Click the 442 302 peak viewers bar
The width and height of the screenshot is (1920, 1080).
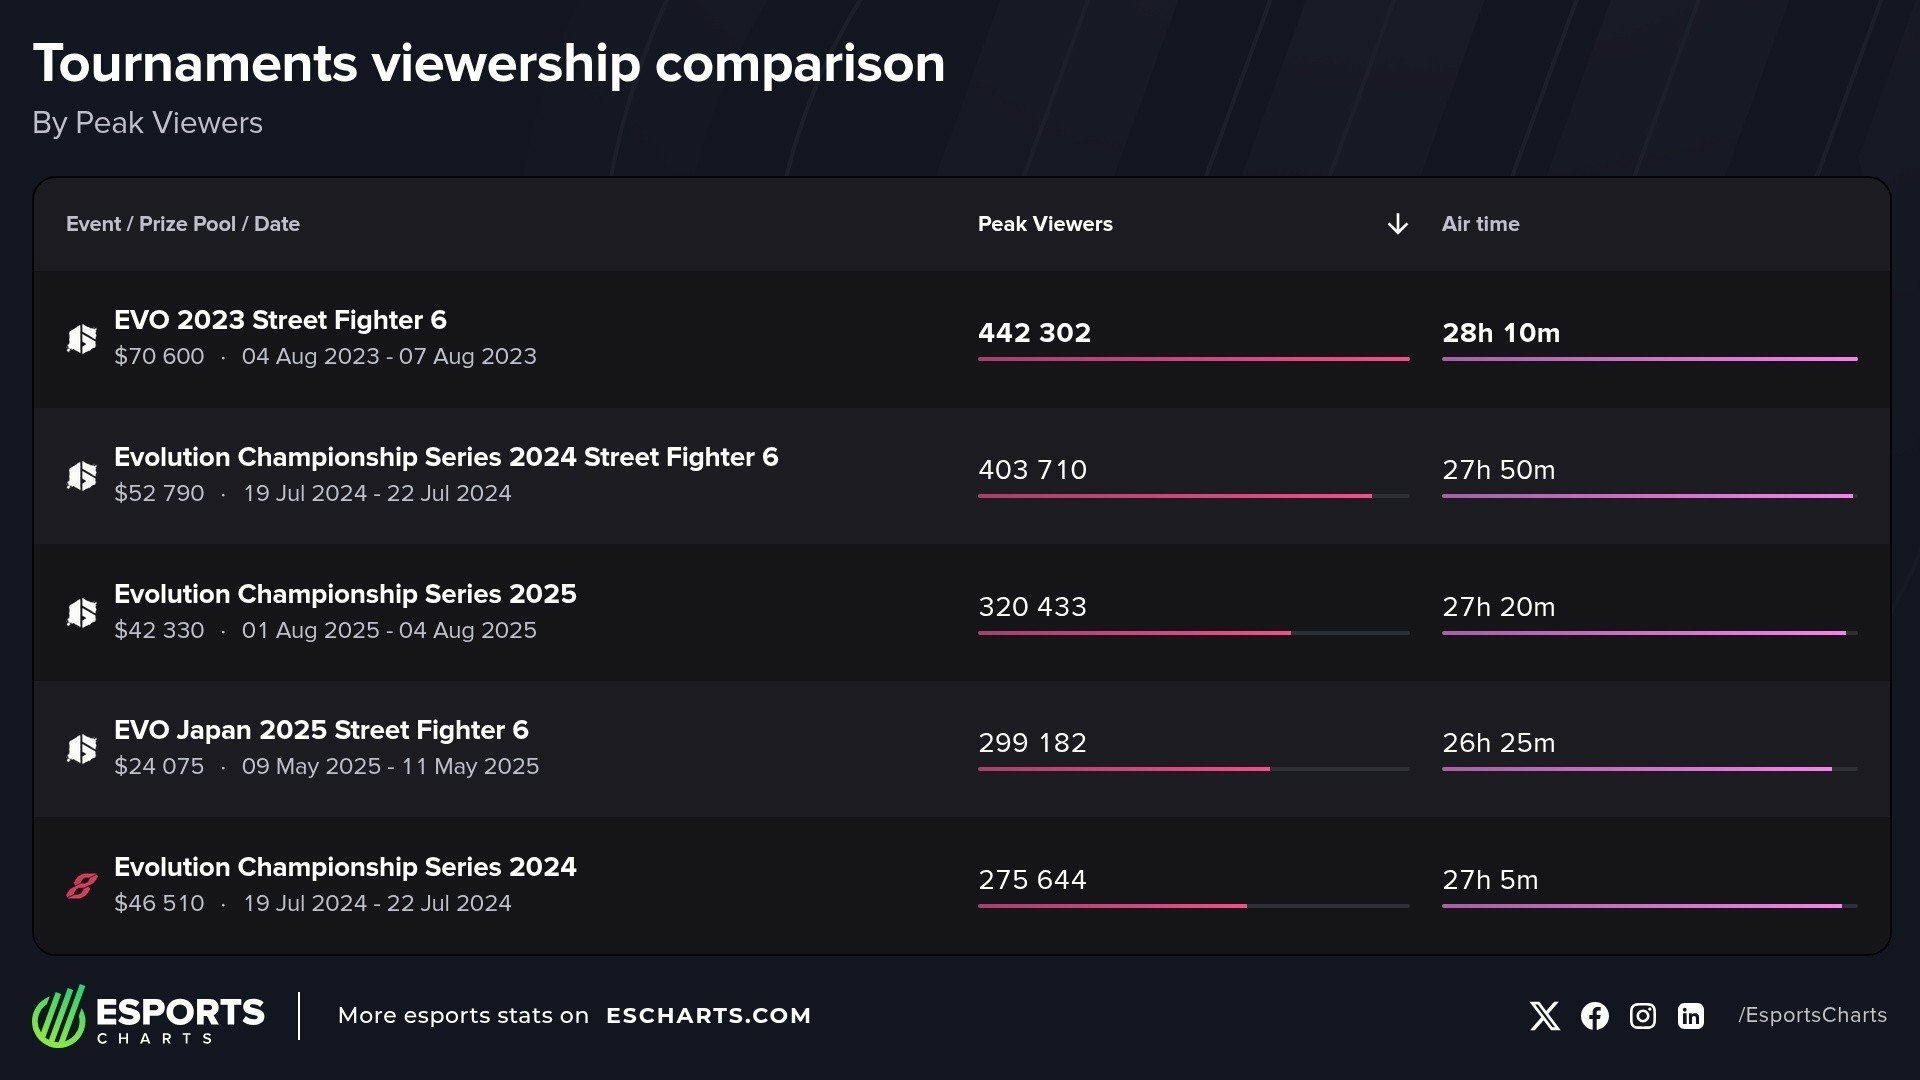1193,359
